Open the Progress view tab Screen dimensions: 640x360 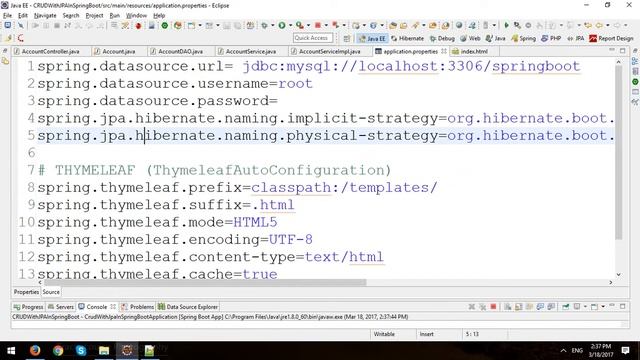point(28,307)
